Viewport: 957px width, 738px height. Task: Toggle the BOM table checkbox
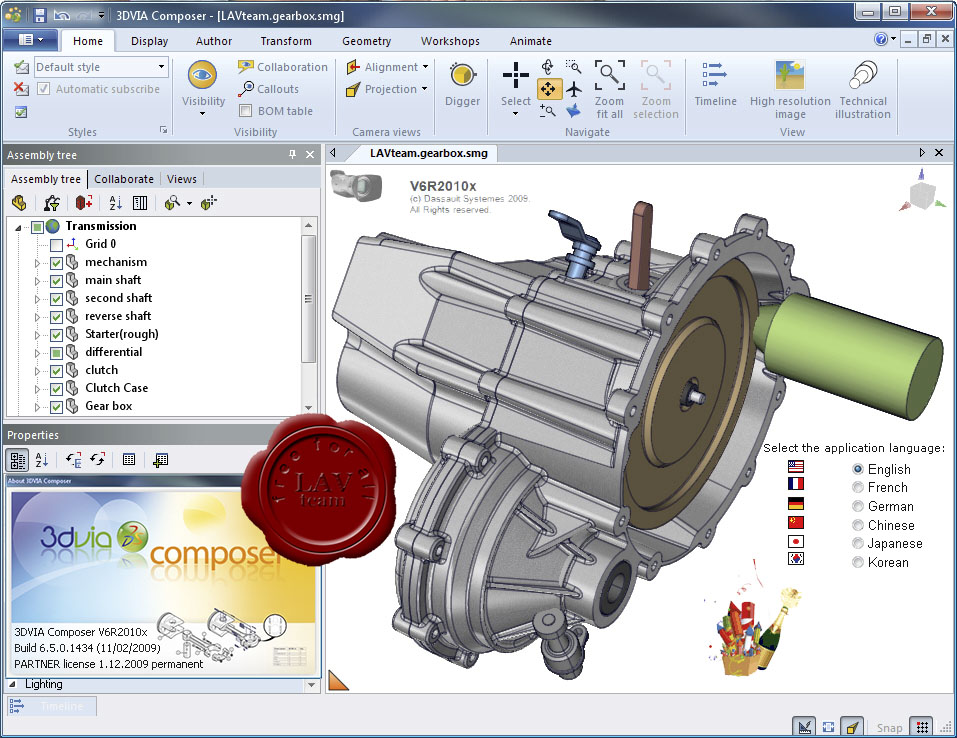coord(245,111)
